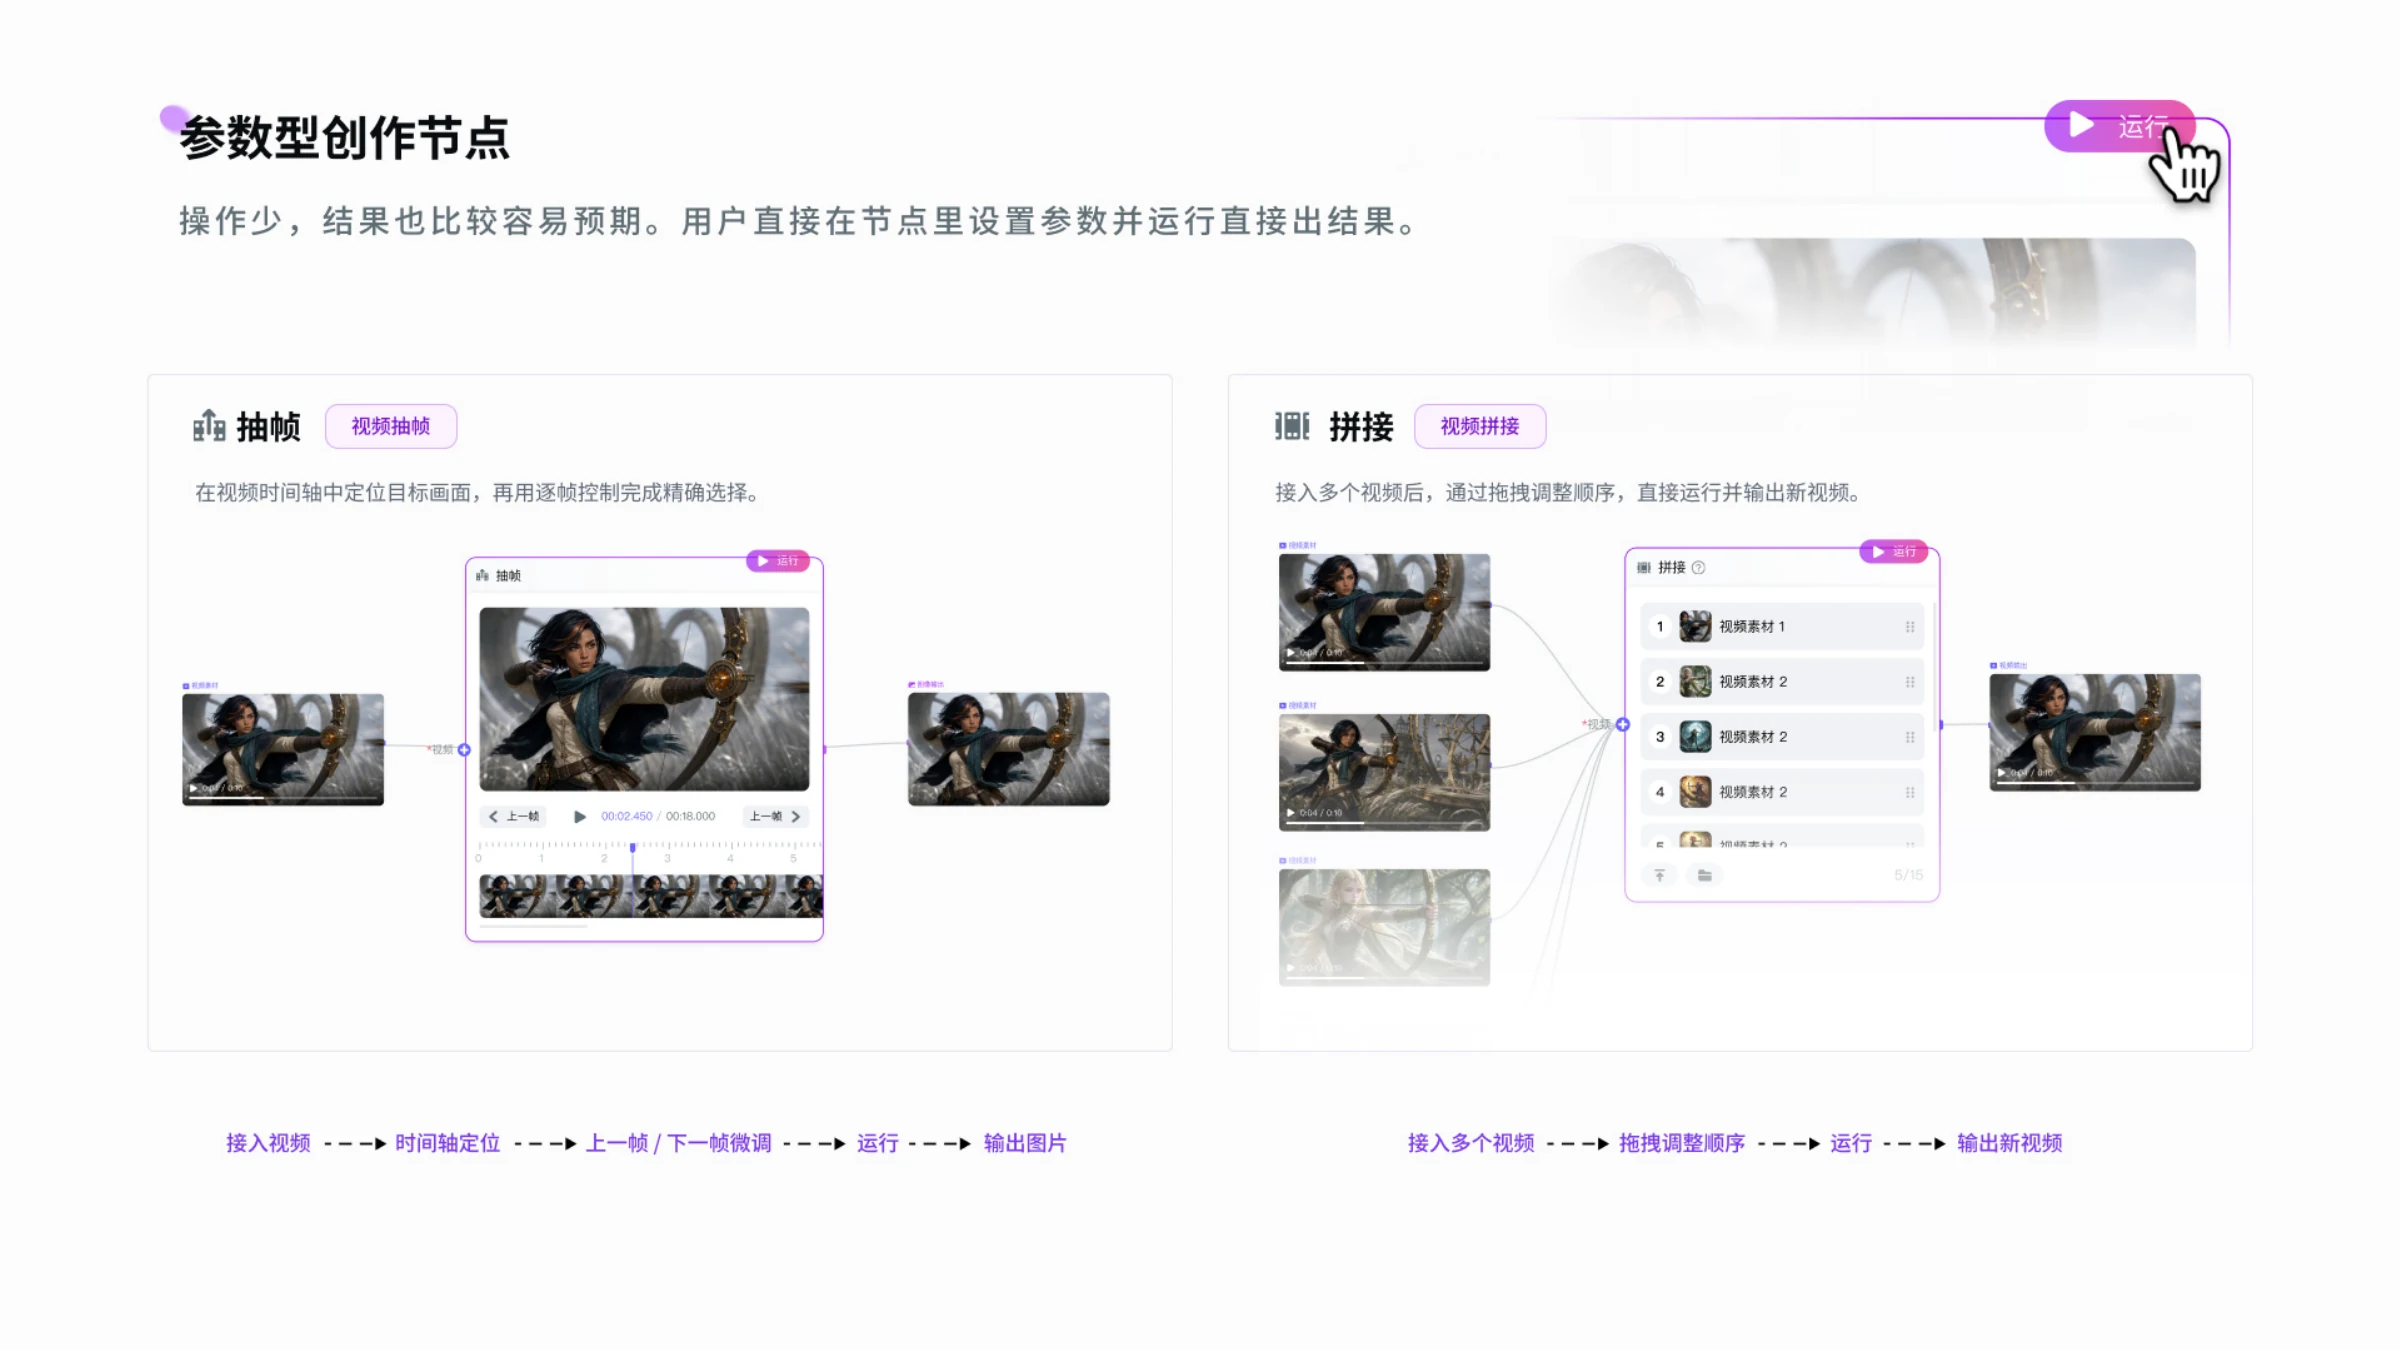Viewport: 2400px width, 1350px height.
Task: Click the 视频素材 1 label
Action: (x=1752, y=627)
